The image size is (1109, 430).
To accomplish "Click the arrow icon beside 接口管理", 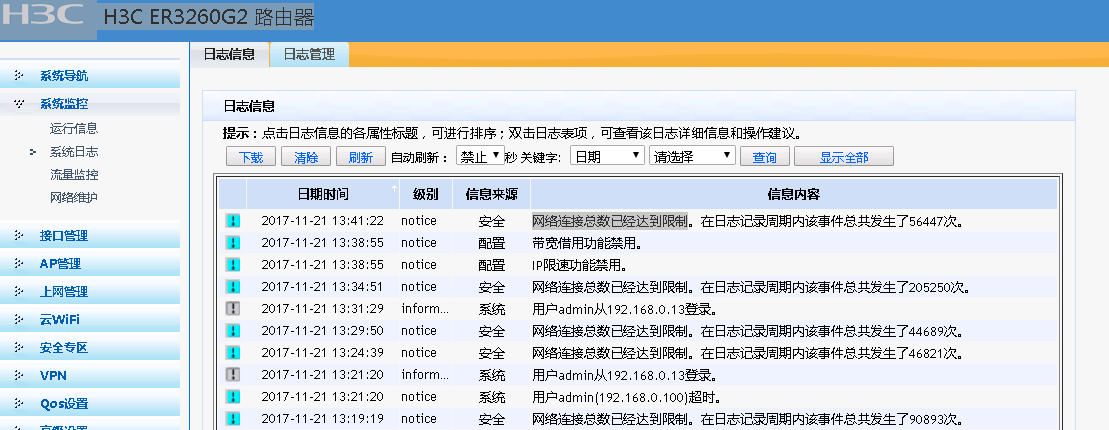I will 19,236.
